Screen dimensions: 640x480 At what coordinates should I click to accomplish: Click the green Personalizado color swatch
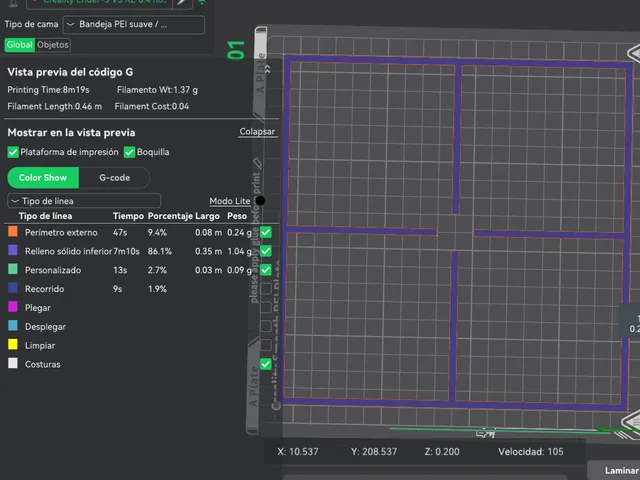point(13,269)
